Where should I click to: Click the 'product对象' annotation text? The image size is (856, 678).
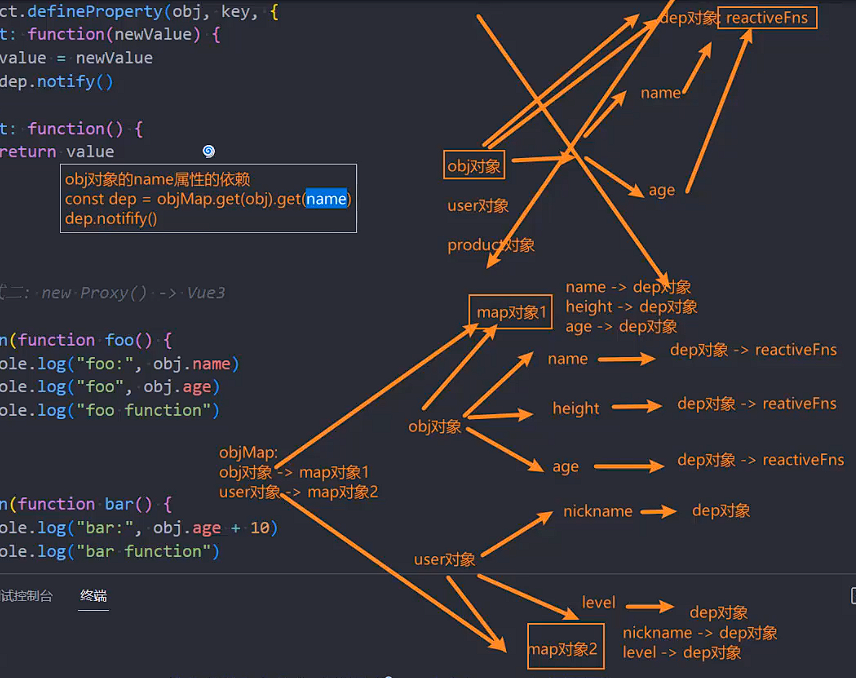(x=491, y=245)
